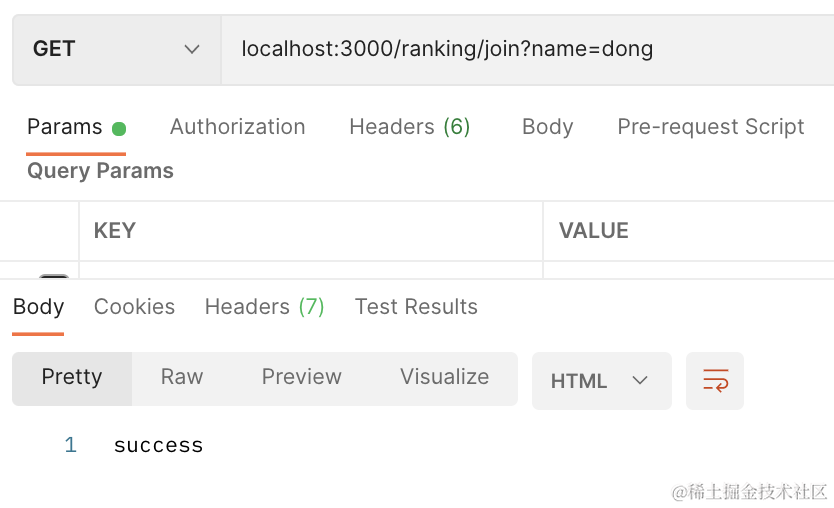Viewport: 834px width, 508px height.
Task: Open the Visualize response view
Action: [444, 377]
